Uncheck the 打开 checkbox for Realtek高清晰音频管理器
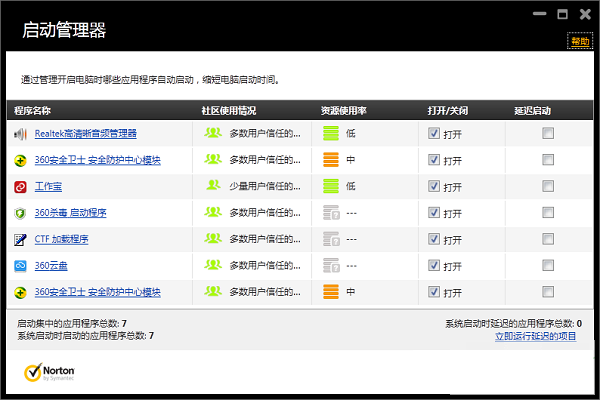Viewport: 600px width, 400px height. [x=433, y=133]
